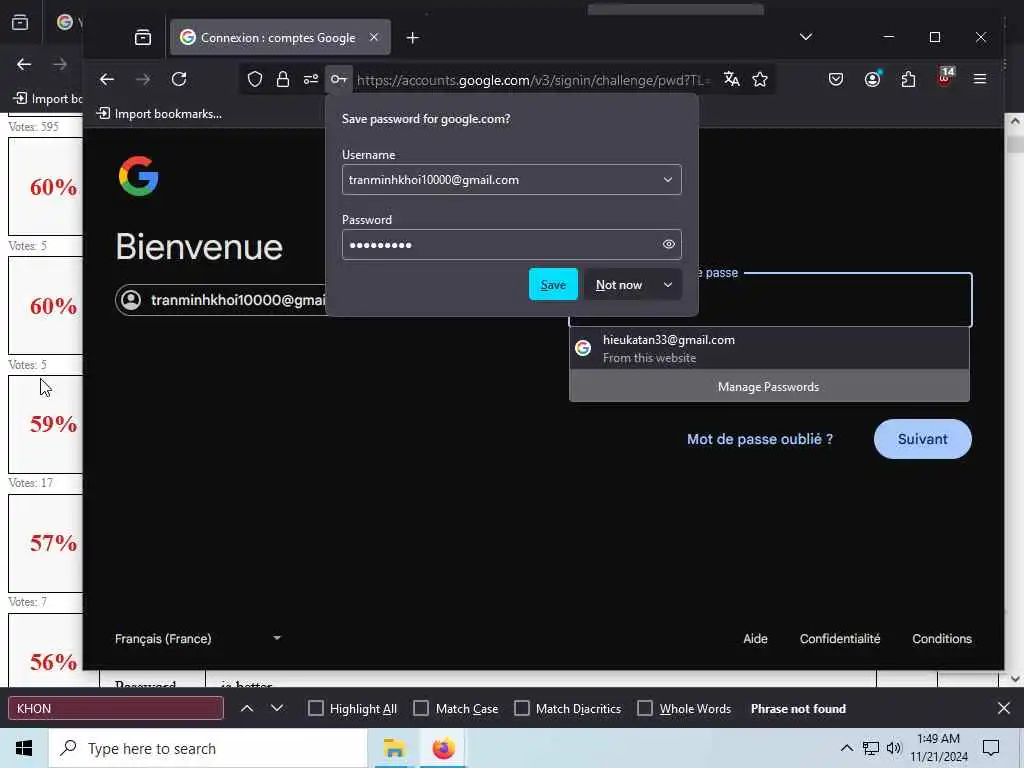The image size is (1024, 768).
Task: Open the Firefox hamburger application menu
Action: (980, 80)
